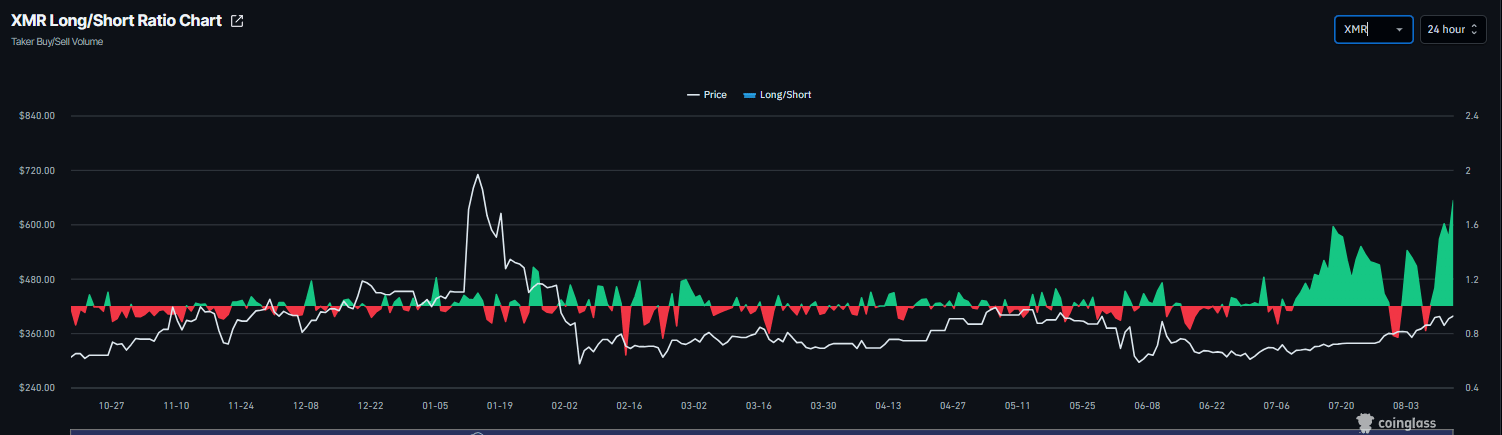
Task: Click the 0.4 ratio axis label
Action: click(1471, 388)
